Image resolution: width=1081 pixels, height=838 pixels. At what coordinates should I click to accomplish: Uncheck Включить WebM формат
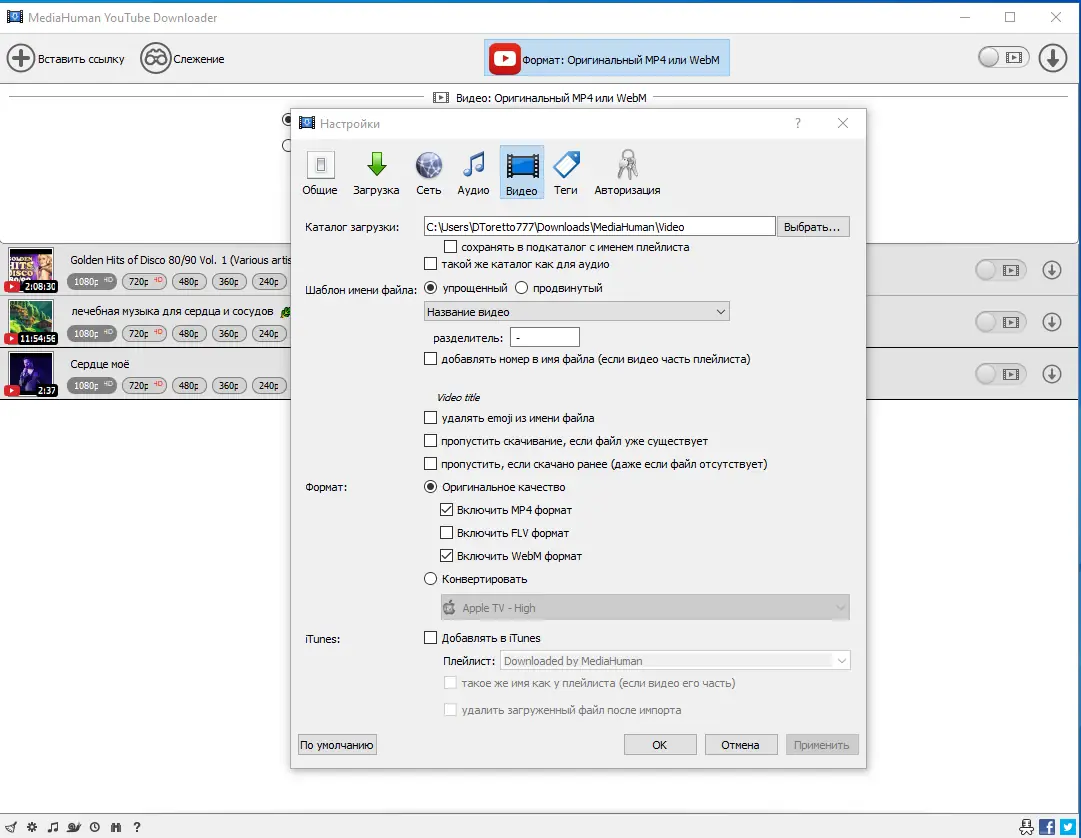click(x=446, y=555)
